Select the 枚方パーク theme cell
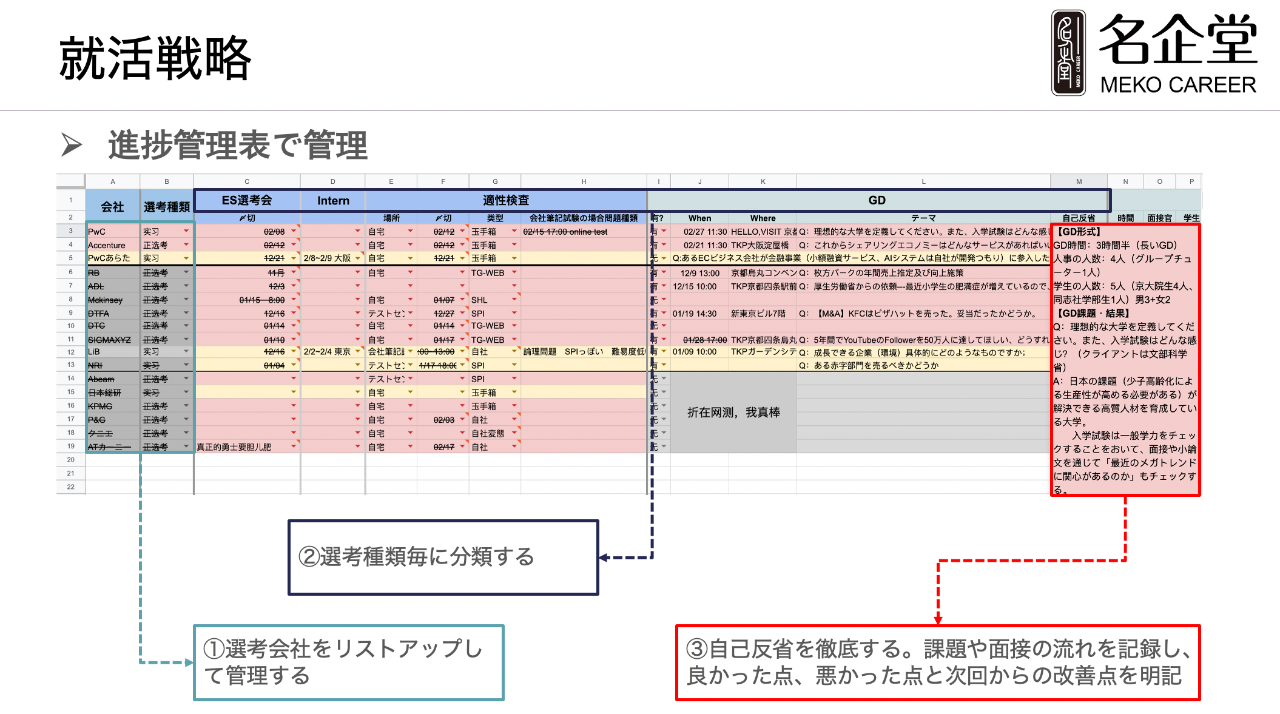1280x714 pixels. (923, 272)
